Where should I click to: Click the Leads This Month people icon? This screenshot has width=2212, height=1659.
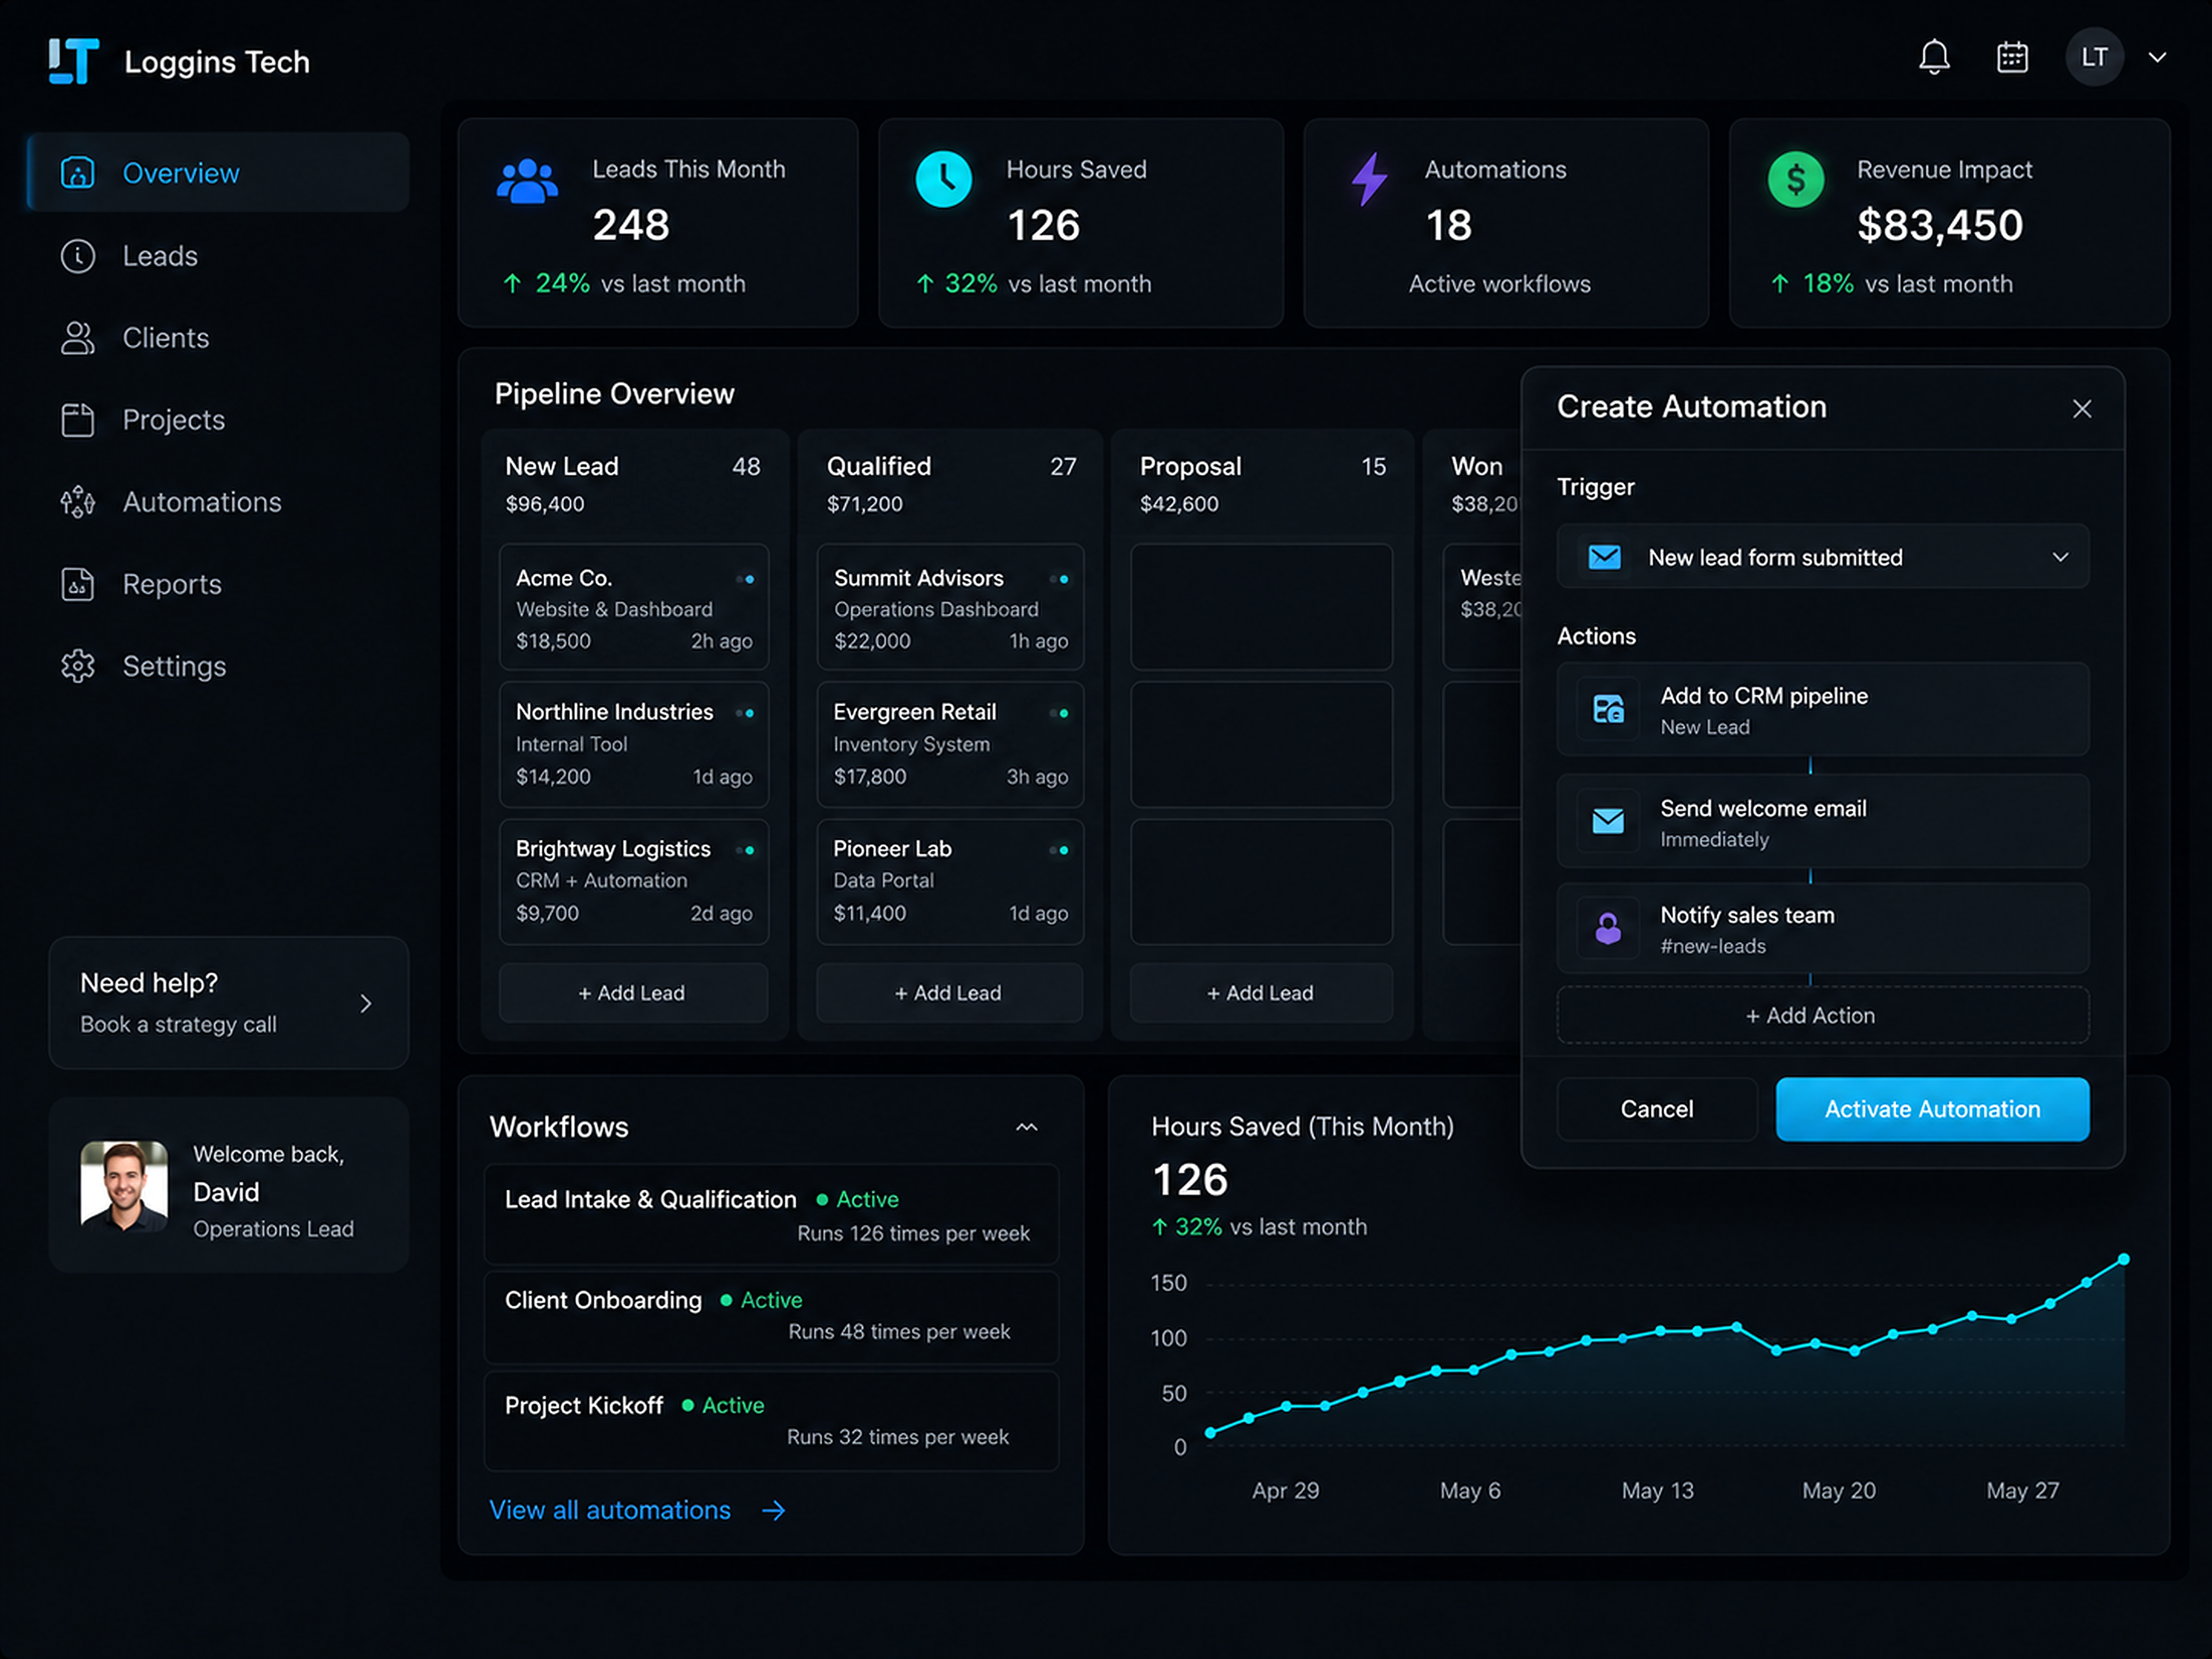point(527,181)
